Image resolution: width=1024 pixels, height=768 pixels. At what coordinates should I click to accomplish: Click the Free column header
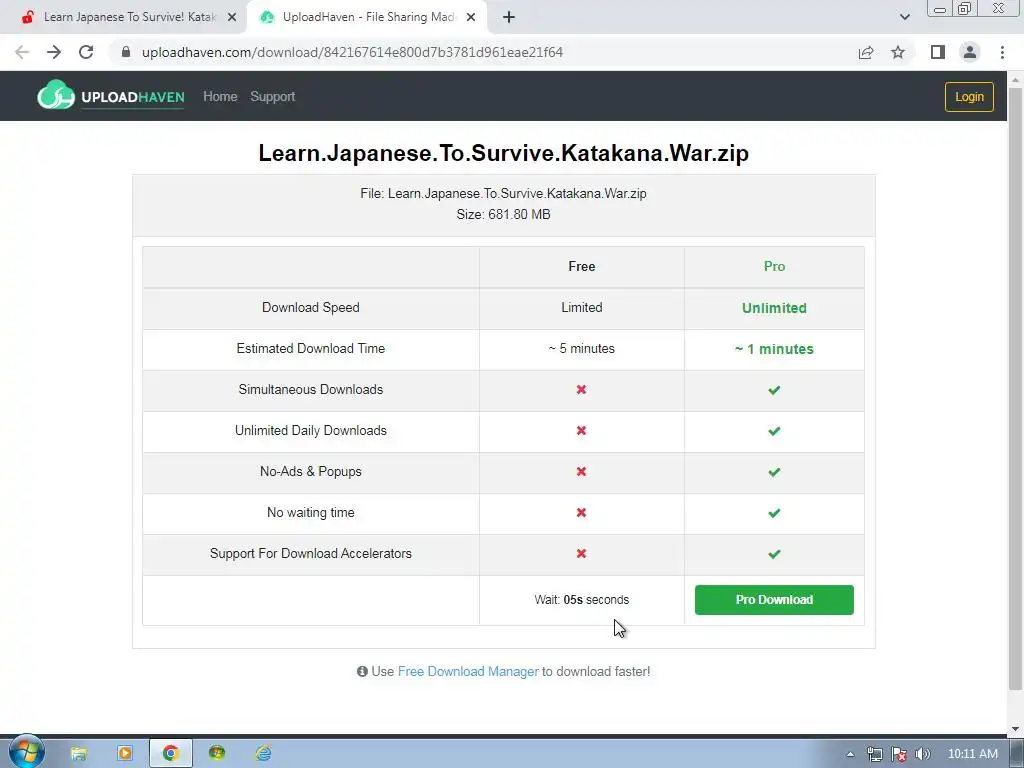tap(581, 266)
